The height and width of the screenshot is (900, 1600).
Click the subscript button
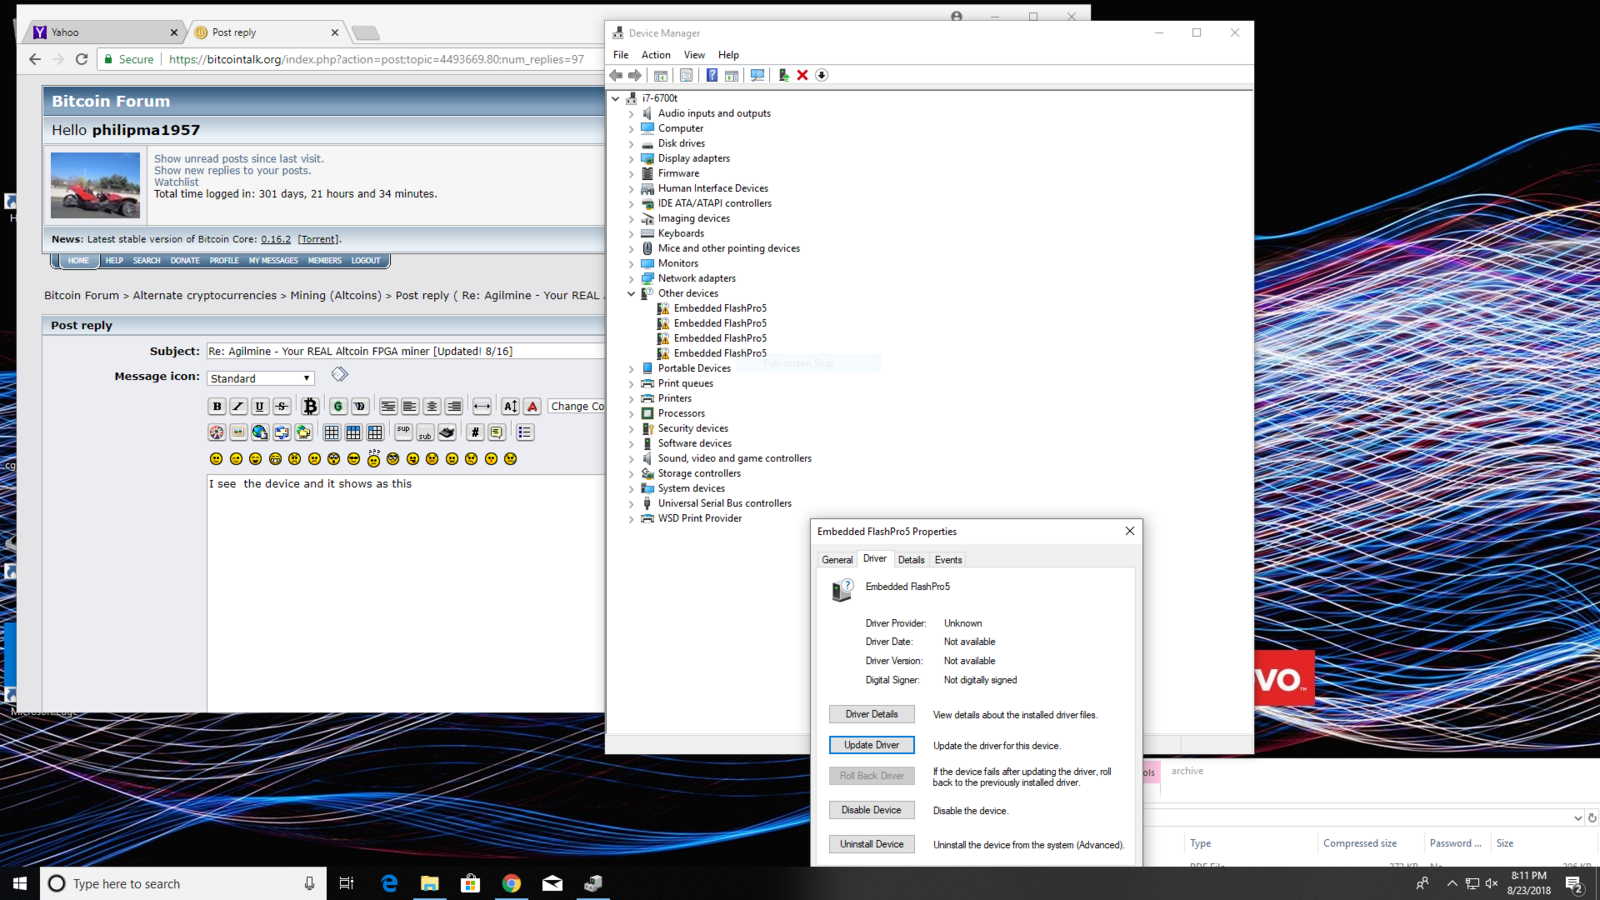(x=425, y=432)
